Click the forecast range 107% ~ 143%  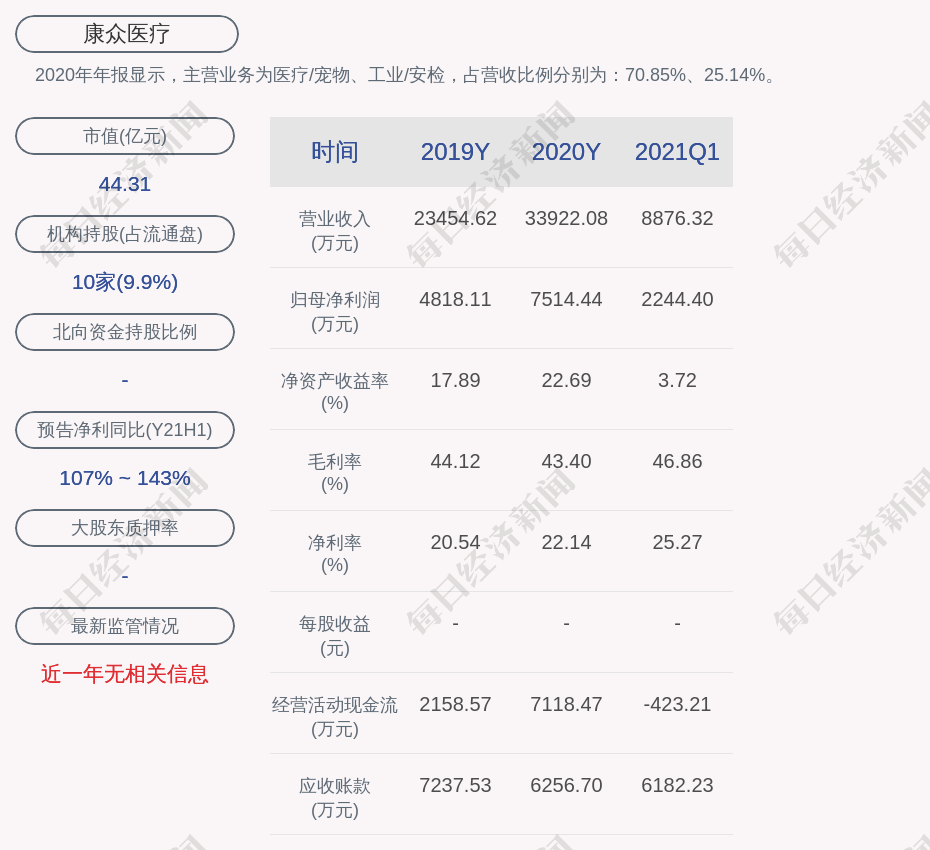coord(125,477)
